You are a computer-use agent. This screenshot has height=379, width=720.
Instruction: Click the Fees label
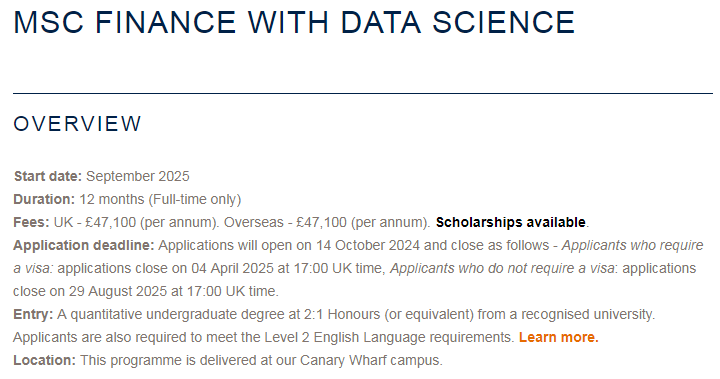[x=31, y=222]
